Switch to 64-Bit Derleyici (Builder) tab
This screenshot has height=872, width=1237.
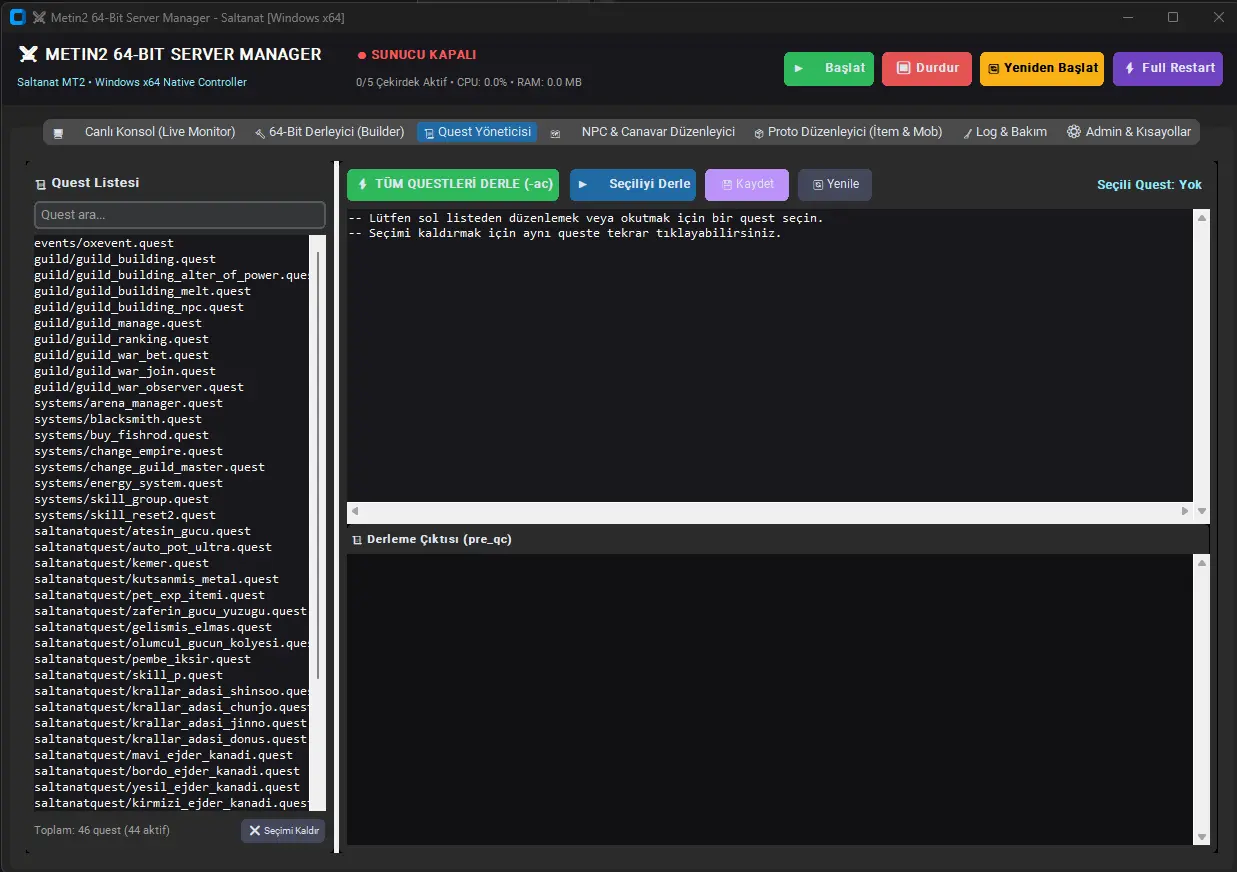coord(329,132)
